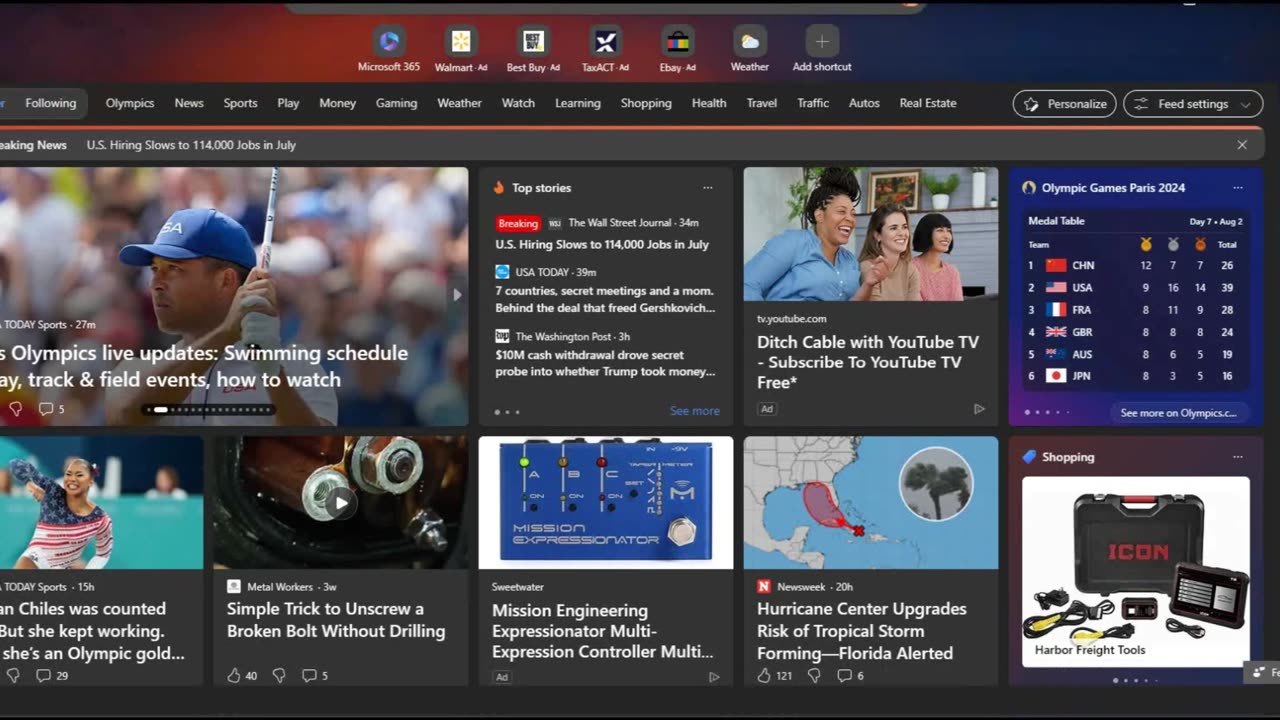Open Wall Street Journal hiring slows story
The width and height of the screenshot is (1280, 720).
(x=602, y=244)
